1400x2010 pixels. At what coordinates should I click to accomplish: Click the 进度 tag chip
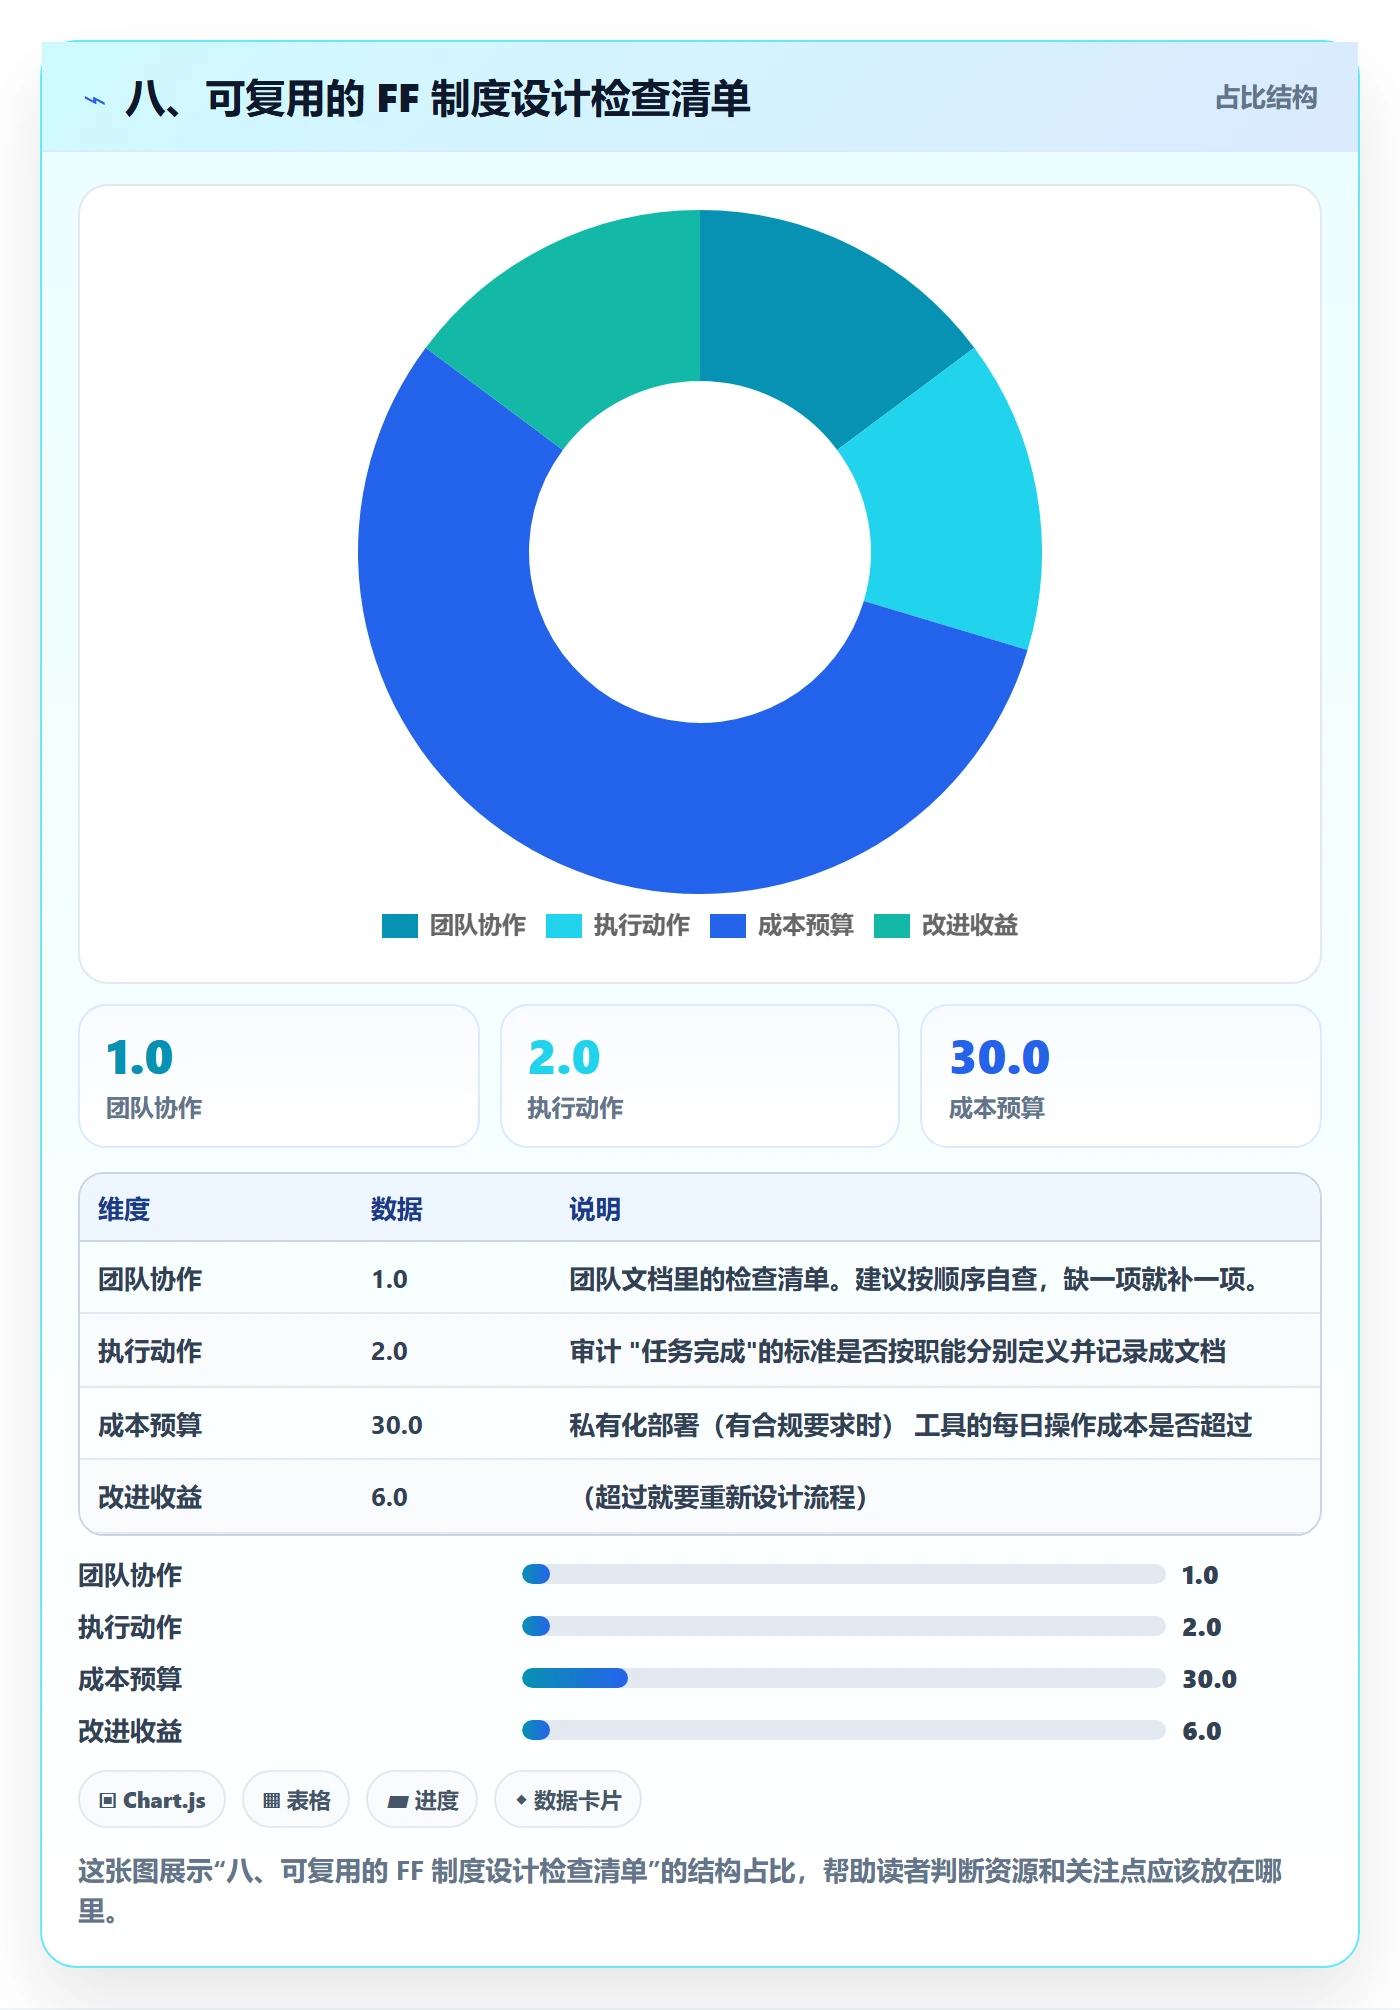tap(422, 1800)
